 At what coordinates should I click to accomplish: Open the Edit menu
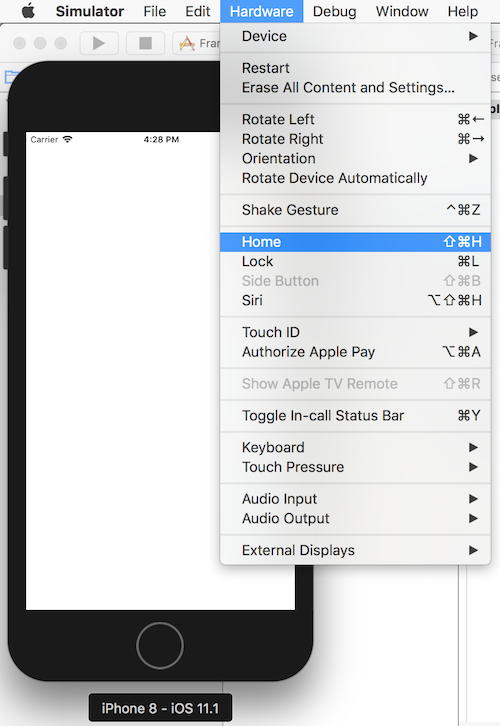(198, 11)
